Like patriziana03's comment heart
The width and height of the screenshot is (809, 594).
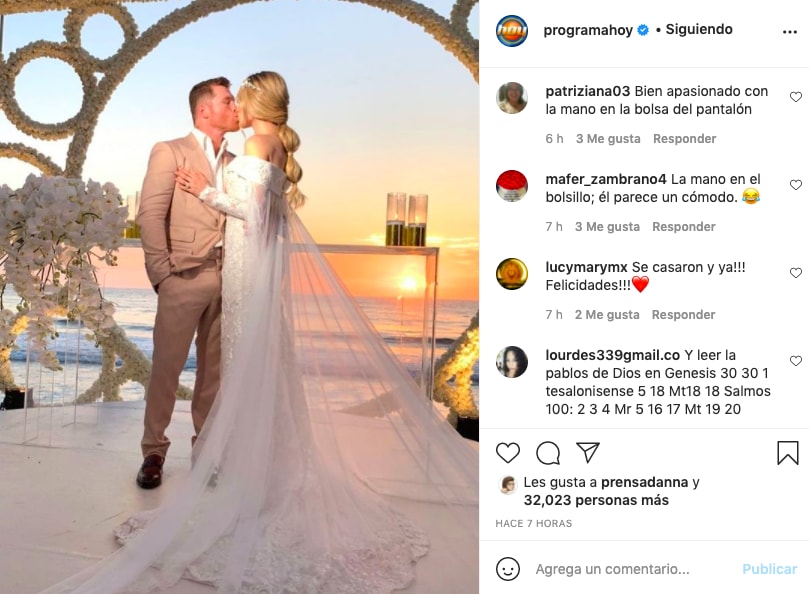[796, 97]
